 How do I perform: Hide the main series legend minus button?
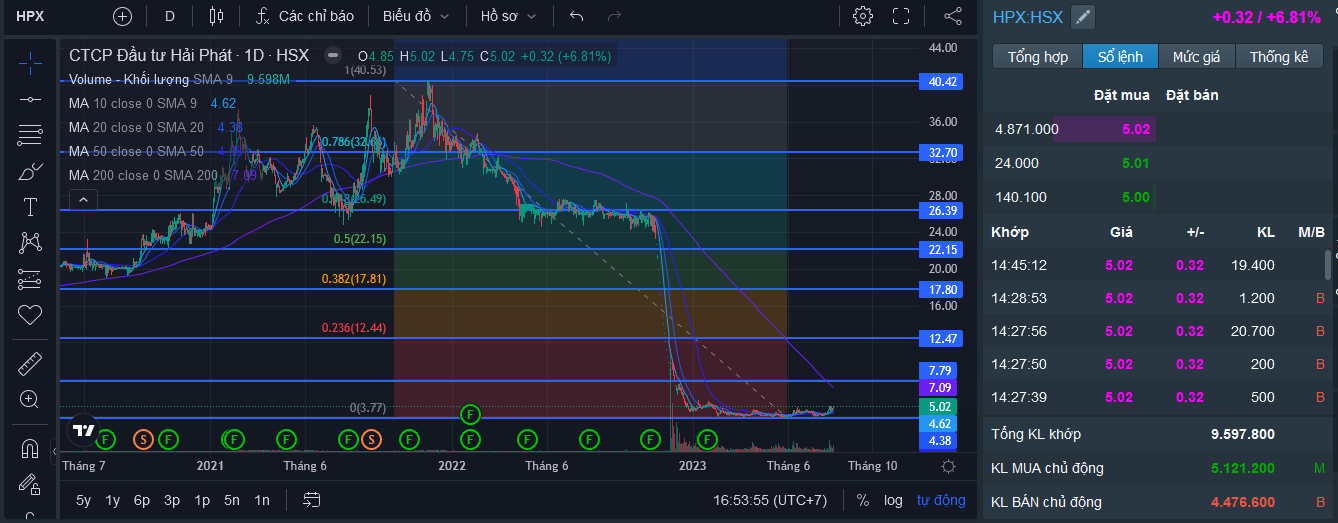[333, 56]
